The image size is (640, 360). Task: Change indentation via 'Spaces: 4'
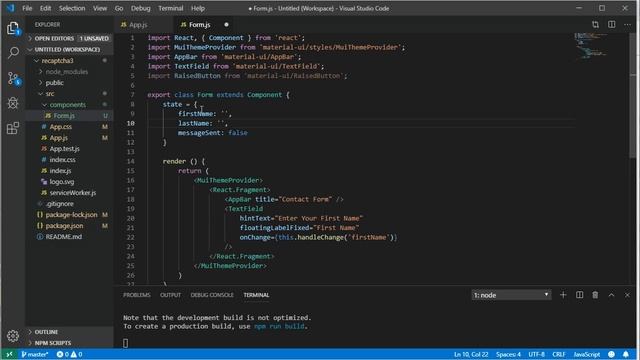tap(508, 354)
